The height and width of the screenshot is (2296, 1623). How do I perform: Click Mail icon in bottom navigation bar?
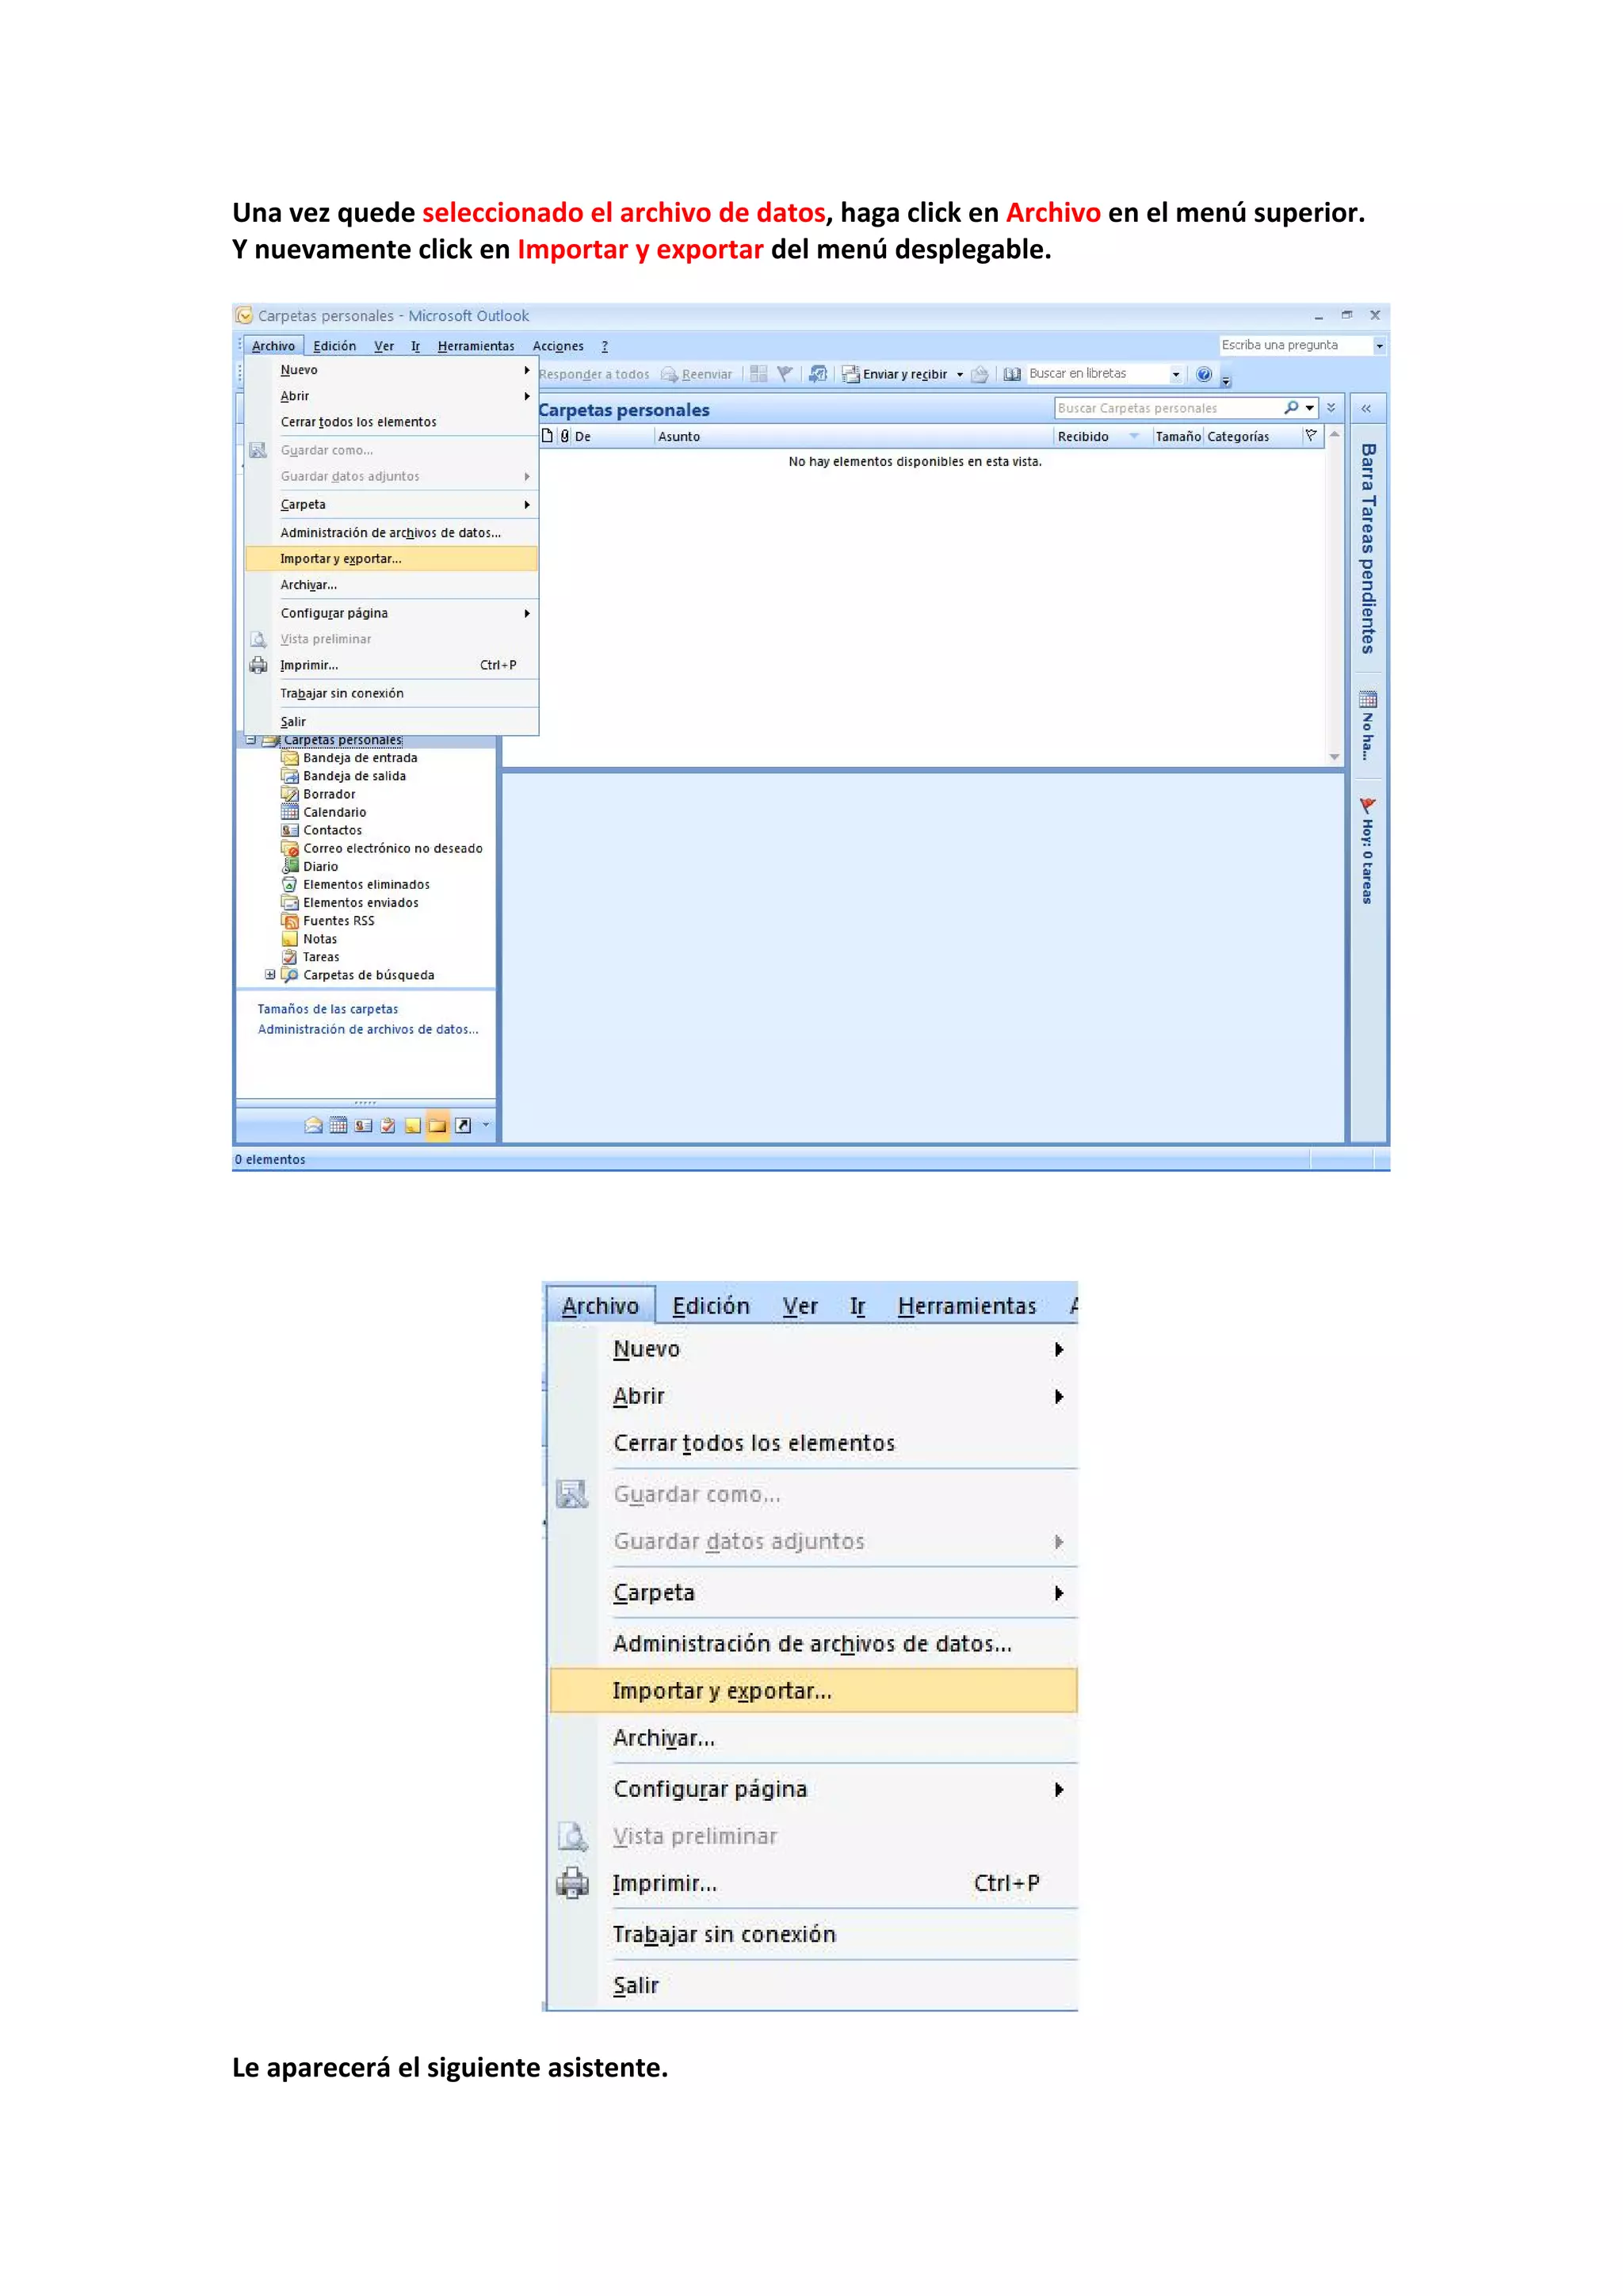pos(314,1125)
